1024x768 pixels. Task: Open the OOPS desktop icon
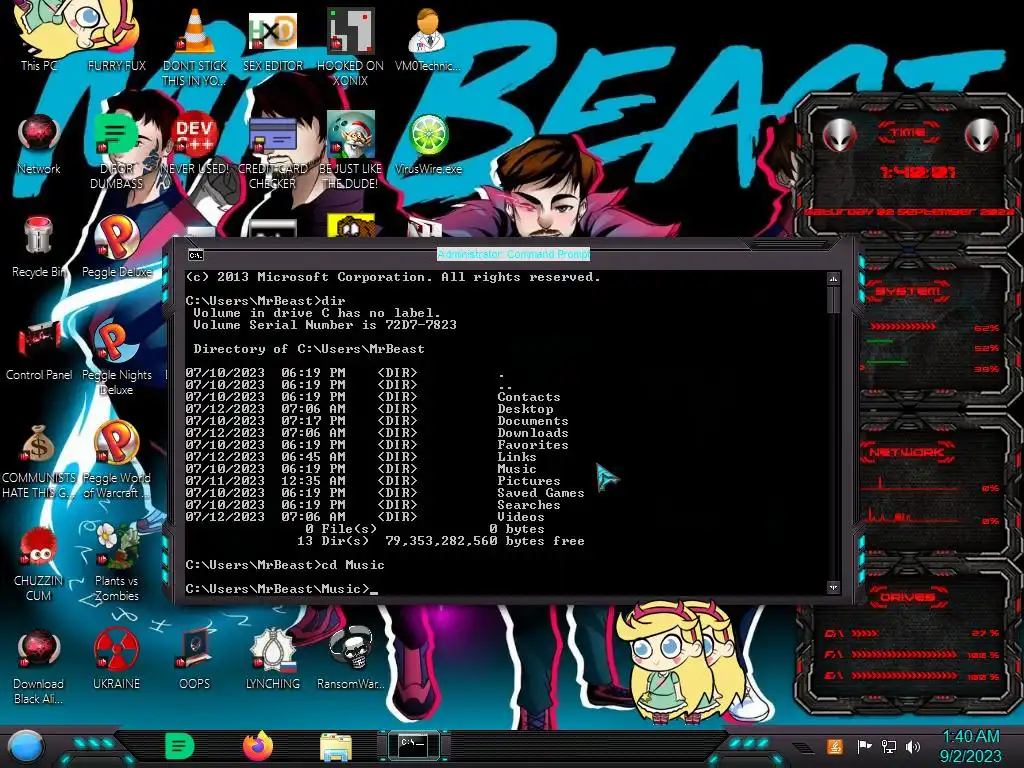[x=195, y=660]
